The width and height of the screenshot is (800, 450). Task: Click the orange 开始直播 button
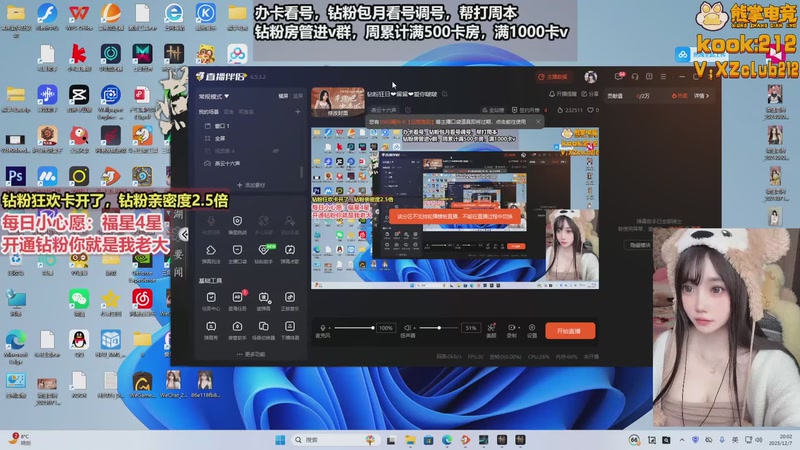(x=570, y=331)
